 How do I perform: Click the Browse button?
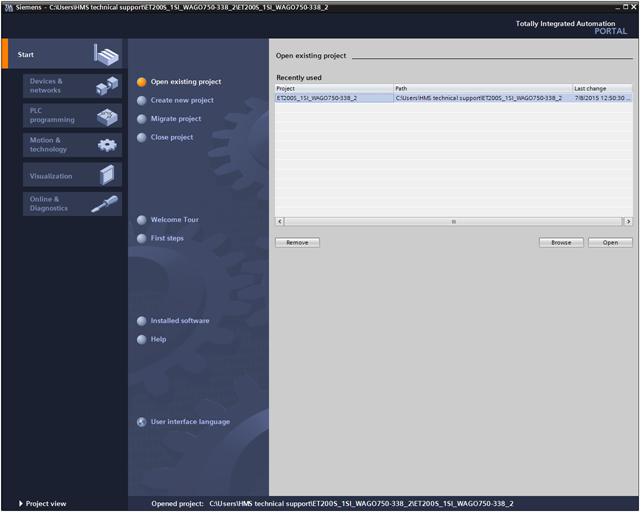[561, 243]
